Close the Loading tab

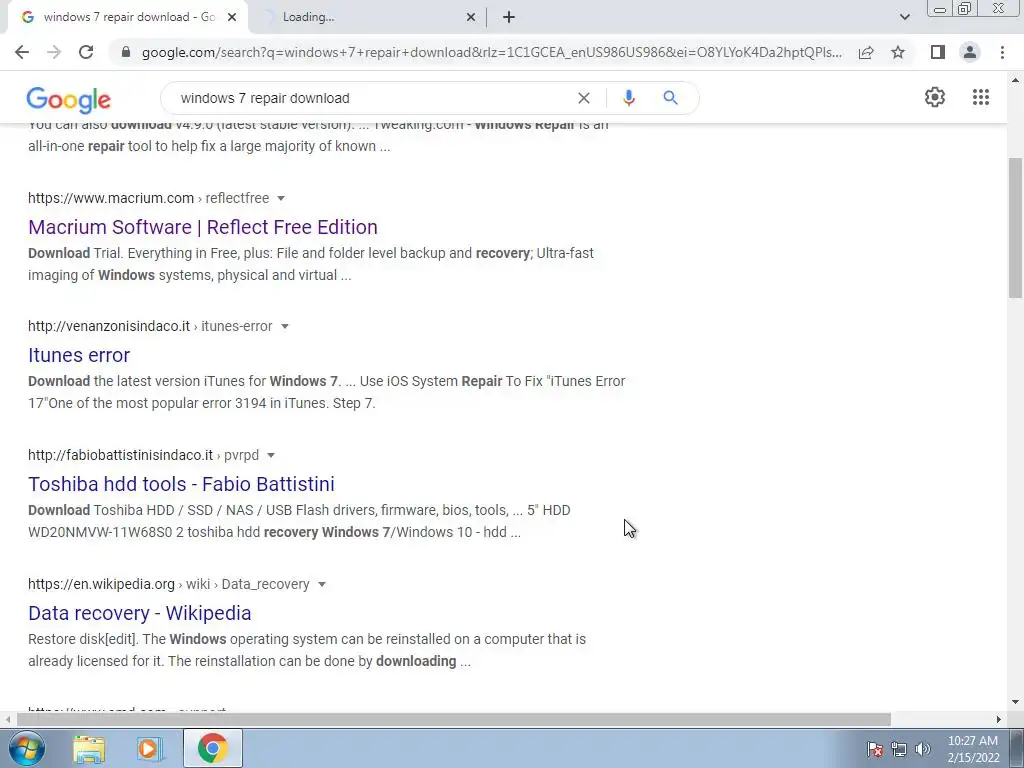(x=471, y=17)
